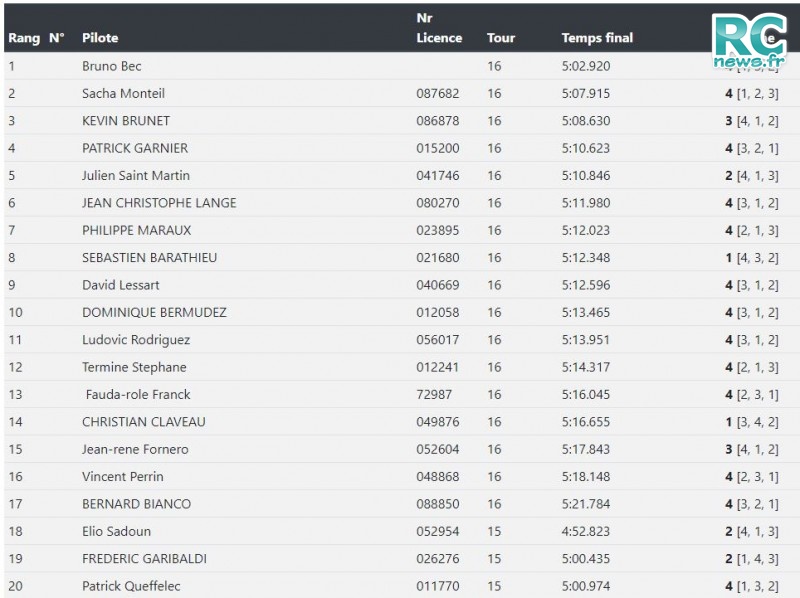Click the Pilote column header

(100, 38)
